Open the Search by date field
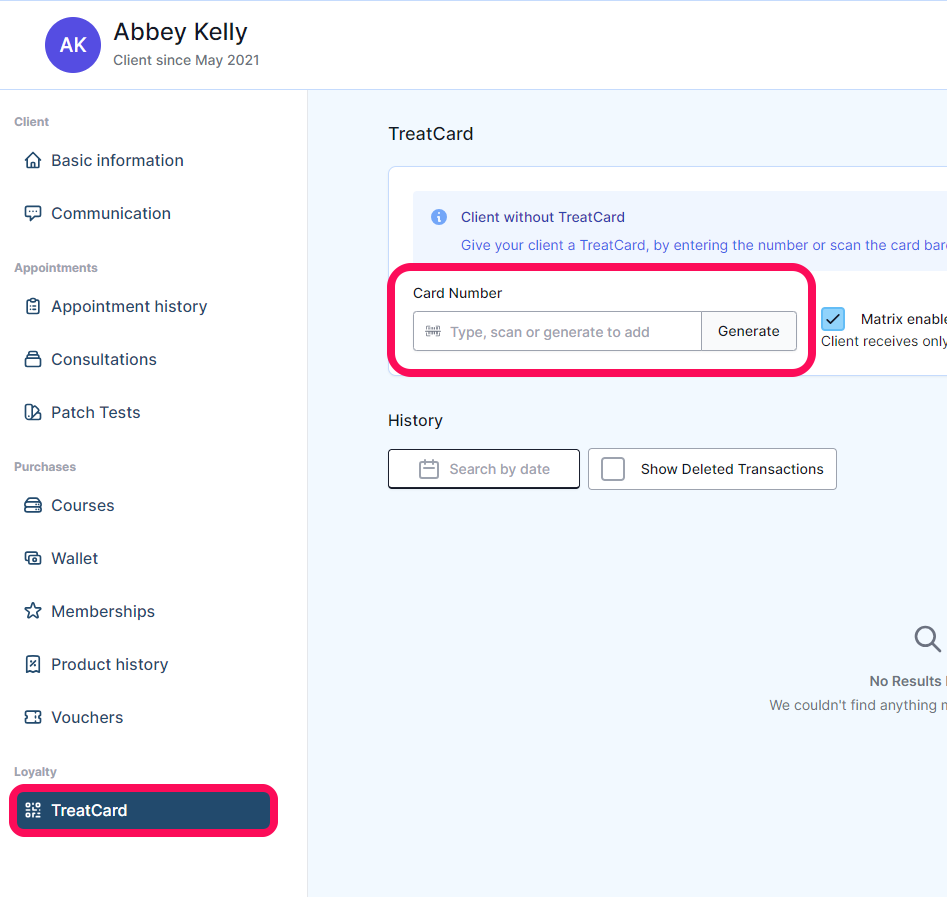Image resolution: width=947 pixels, height=897 pixels. point(484,469)
